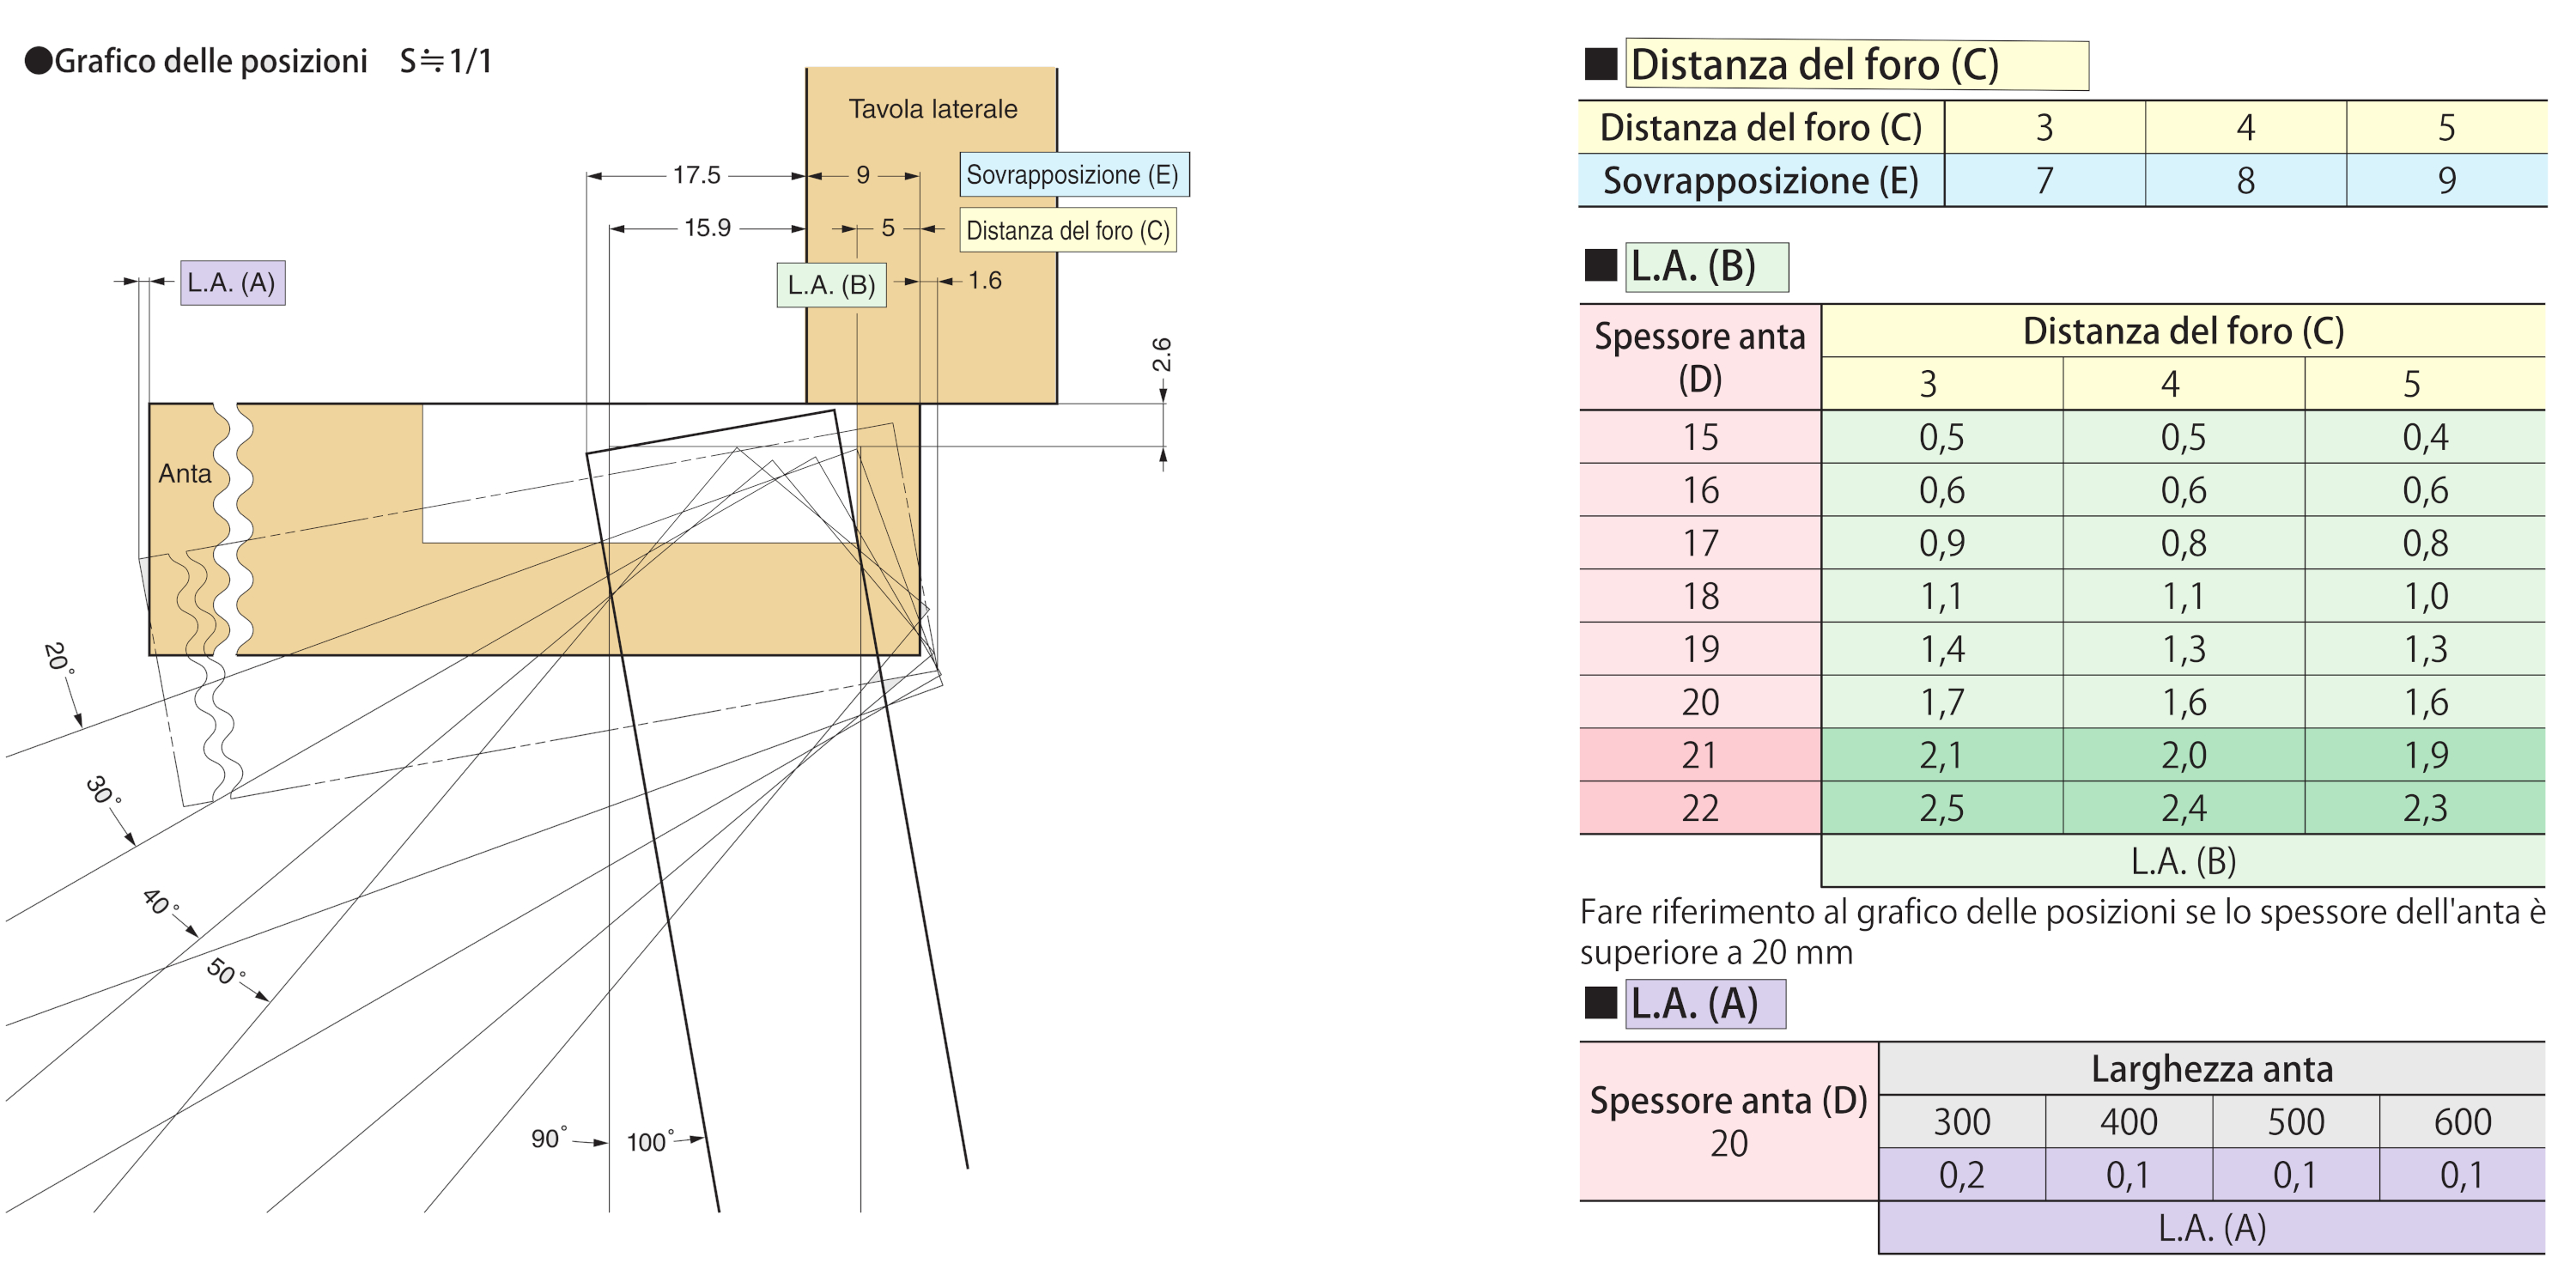
Task: Select the 600 width column cell
Action: coord(2461,1122)
